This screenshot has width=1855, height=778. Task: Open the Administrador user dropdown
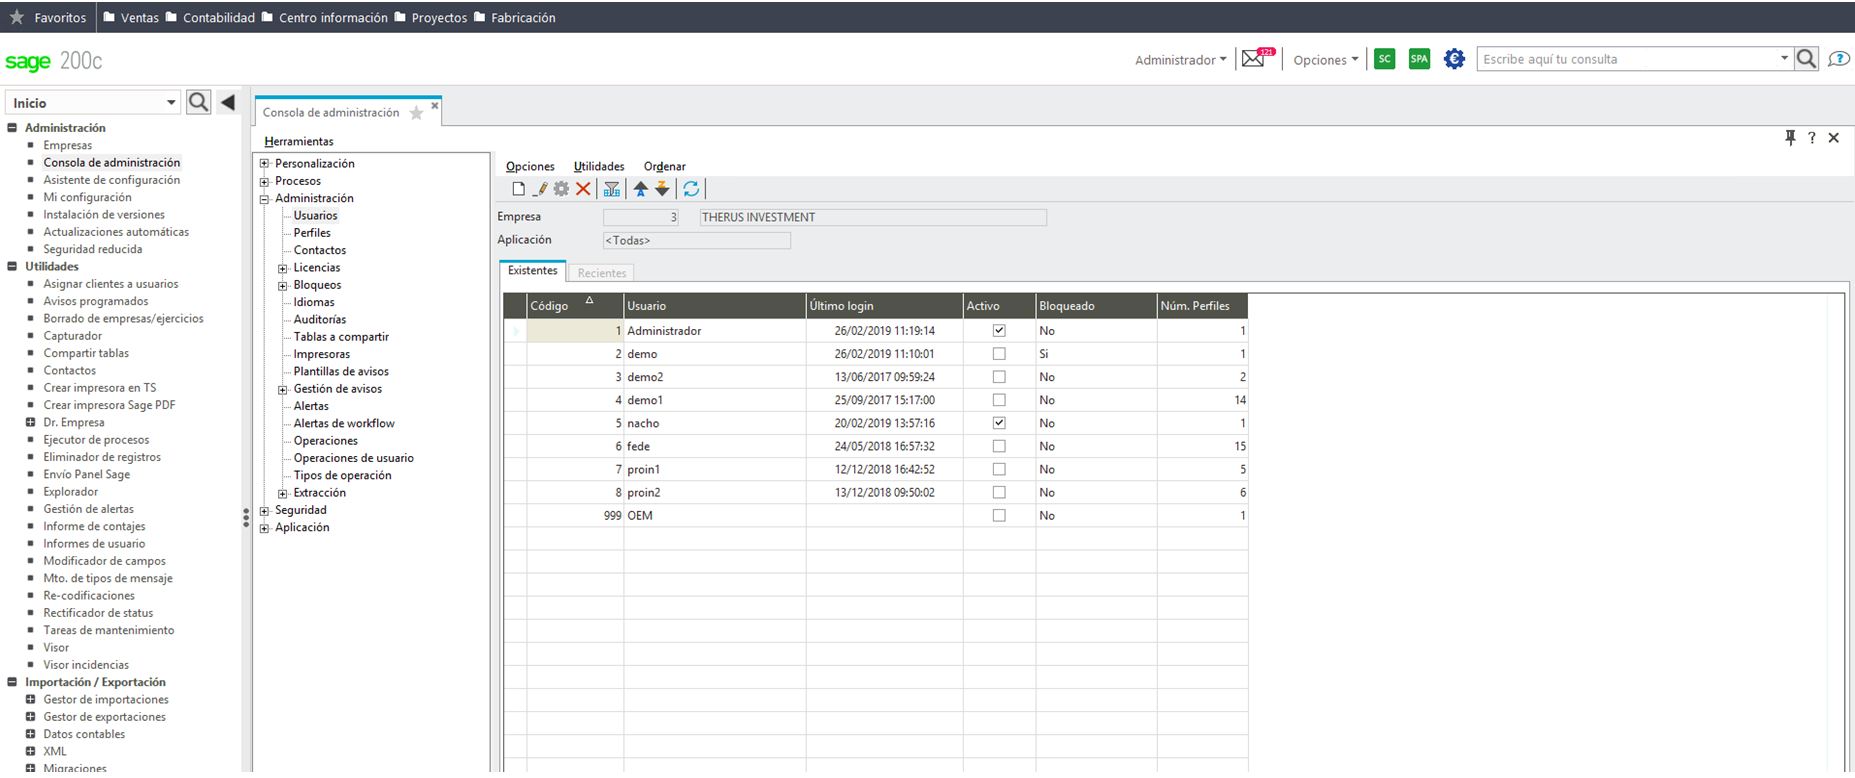tap(1180, 60)
